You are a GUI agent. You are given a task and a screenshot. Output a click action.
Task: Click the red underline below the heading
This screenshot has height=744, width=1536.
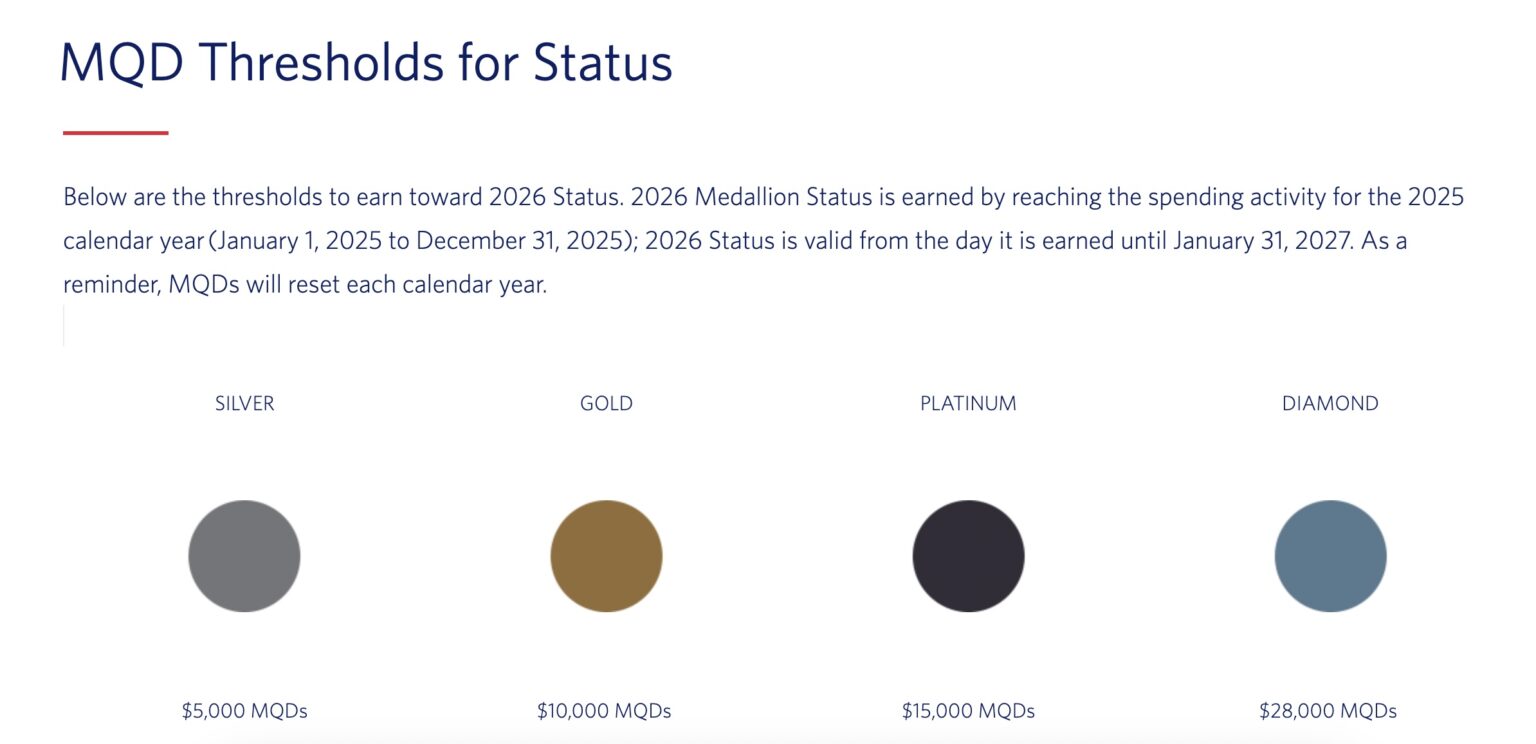[115, 132]
